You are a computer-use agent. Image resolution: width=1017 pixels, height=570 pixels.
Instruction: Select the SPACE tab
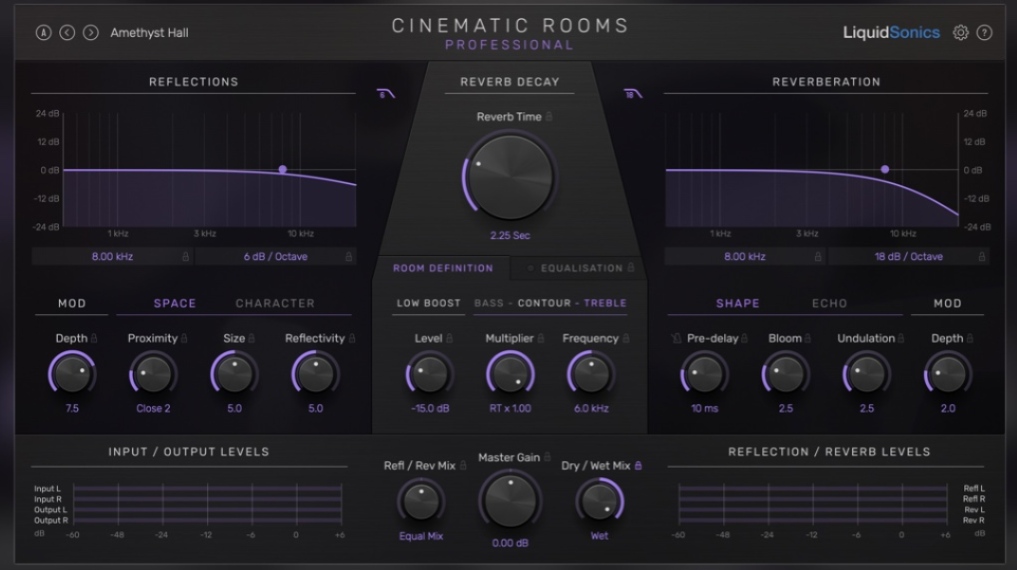[174, 303]
